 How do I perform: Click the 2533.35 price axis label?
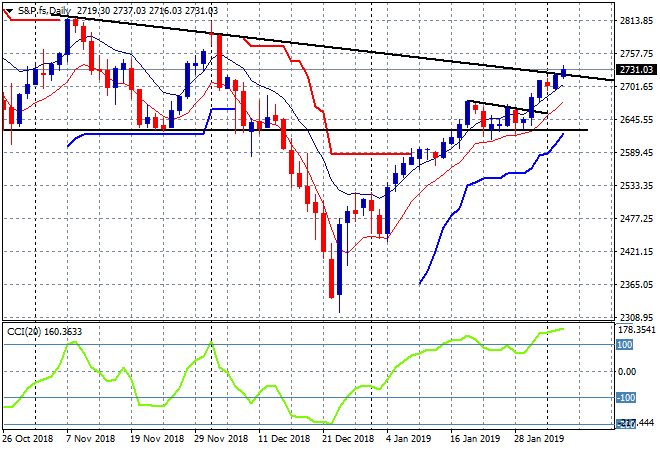(636, 186)
